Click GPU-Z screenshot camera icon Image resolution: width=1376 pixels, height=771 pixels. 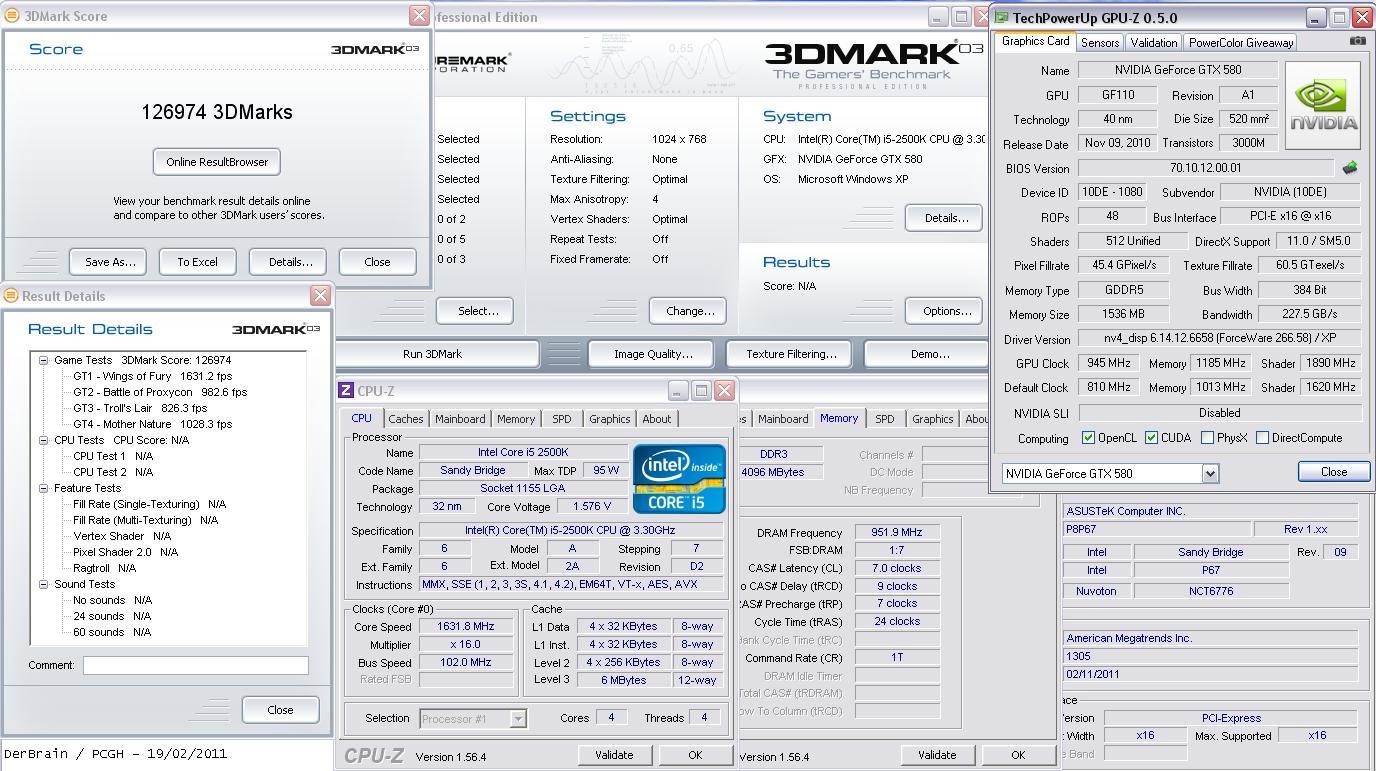[1357, 41]
